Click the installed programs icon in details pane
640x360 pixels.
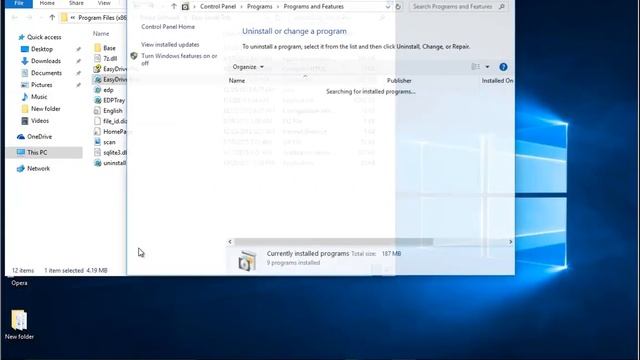(247, 260)
